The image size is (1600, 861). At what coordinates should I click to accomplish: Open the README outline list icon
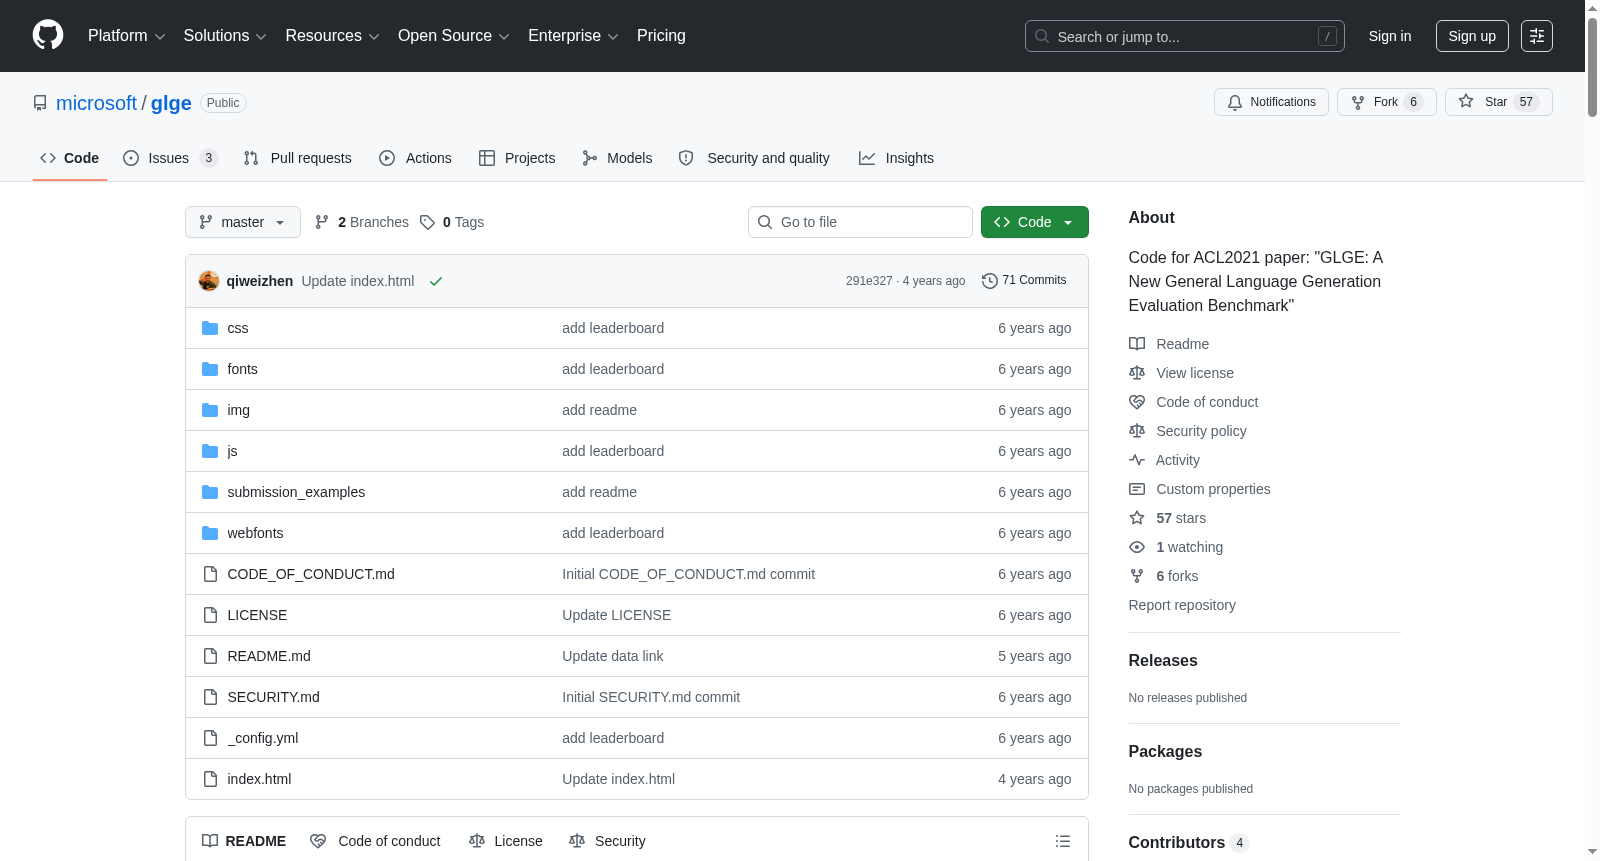(x=1063, y=841)
